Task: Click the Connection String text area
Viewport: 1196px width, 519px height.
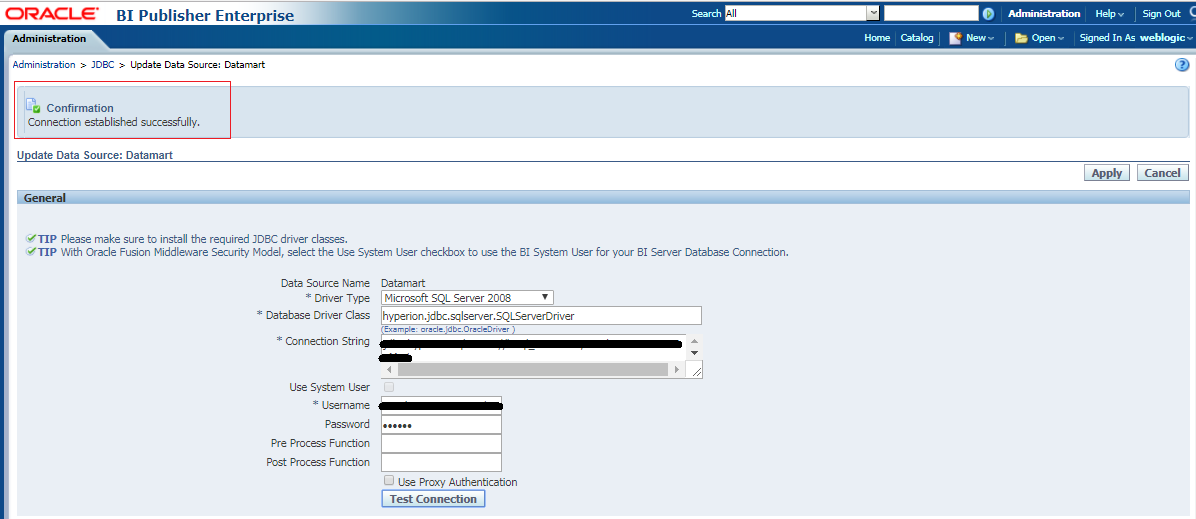Action: [533, 348]
